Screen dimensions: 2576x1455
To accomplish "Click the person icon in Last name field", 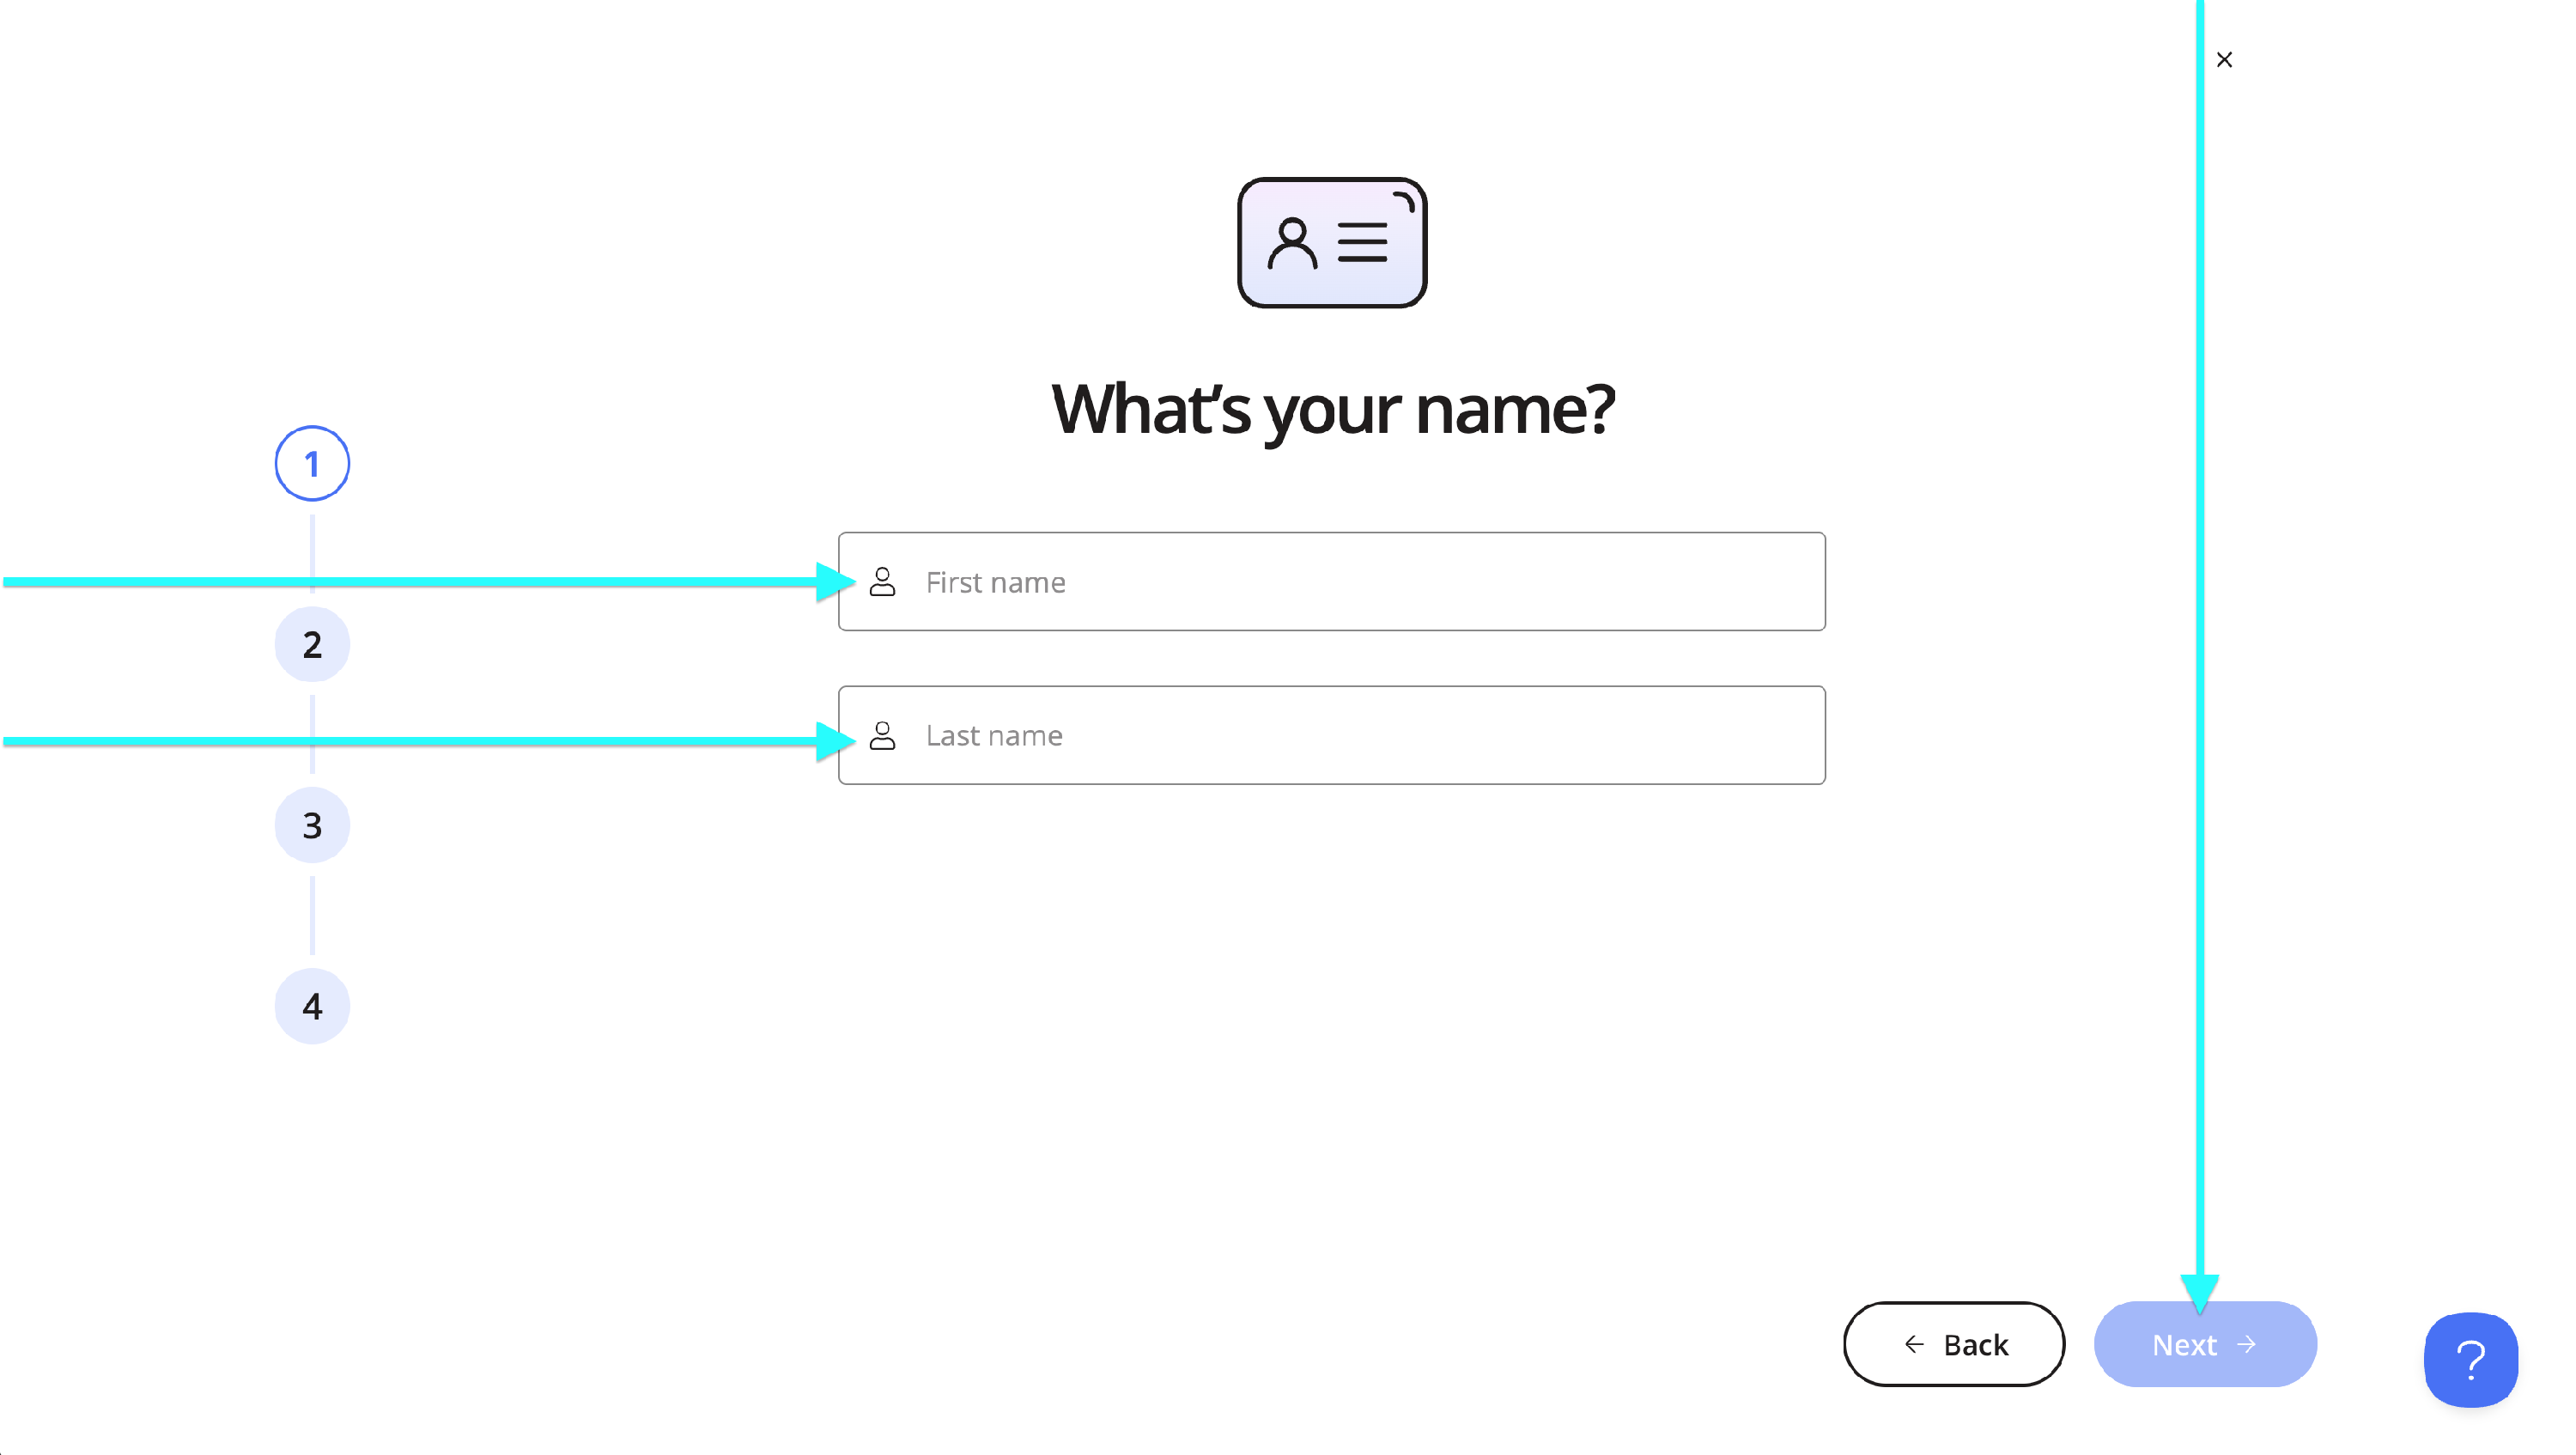I will click(x=882, y=736).
